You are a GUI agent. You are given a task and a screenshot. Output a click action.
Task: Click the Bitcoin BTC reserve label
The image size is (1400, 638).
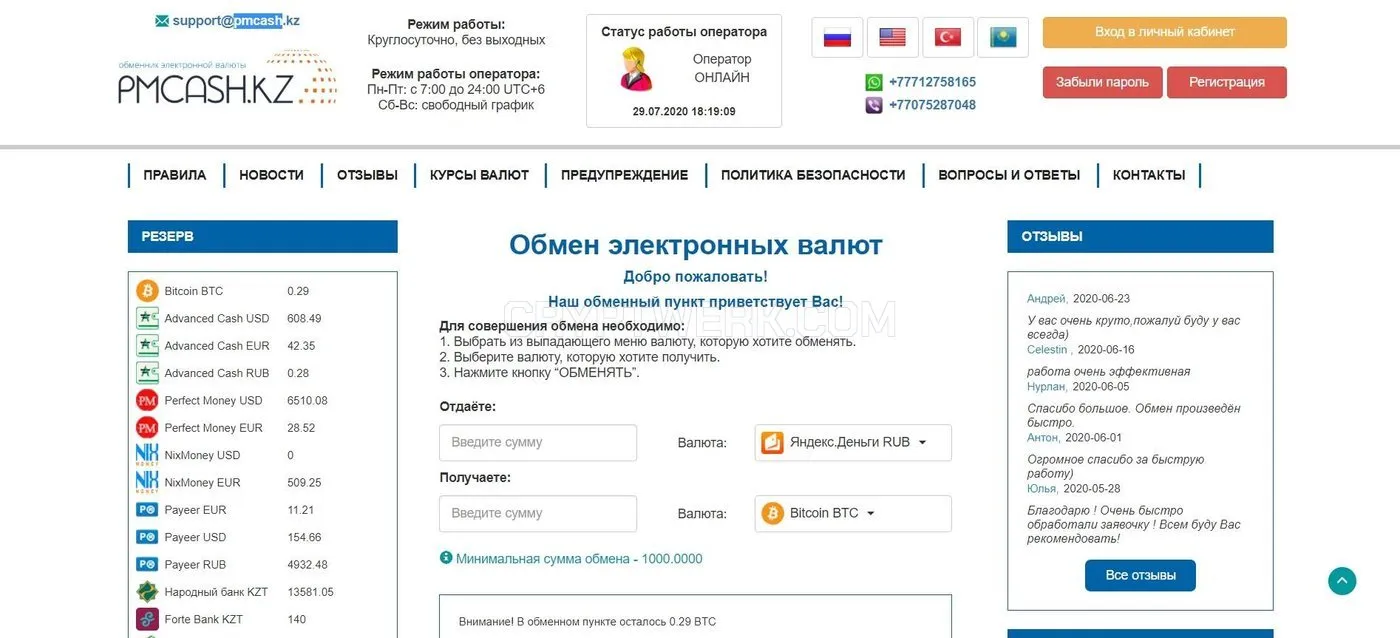pos(194,291)
